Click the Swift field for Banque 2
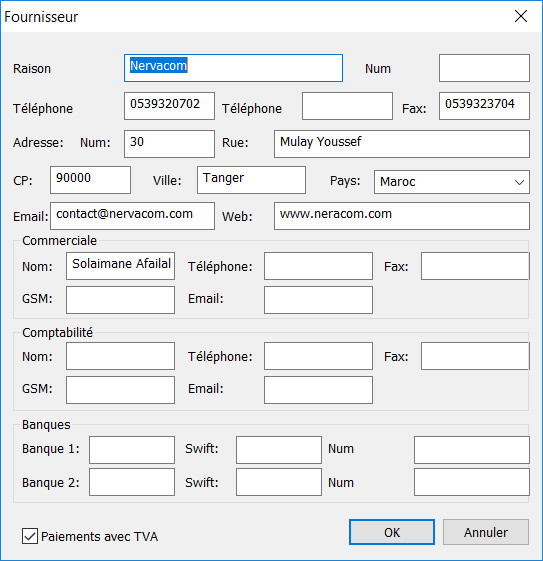The image size is (543, 561). pyautogui.click(x=279, y=482)
